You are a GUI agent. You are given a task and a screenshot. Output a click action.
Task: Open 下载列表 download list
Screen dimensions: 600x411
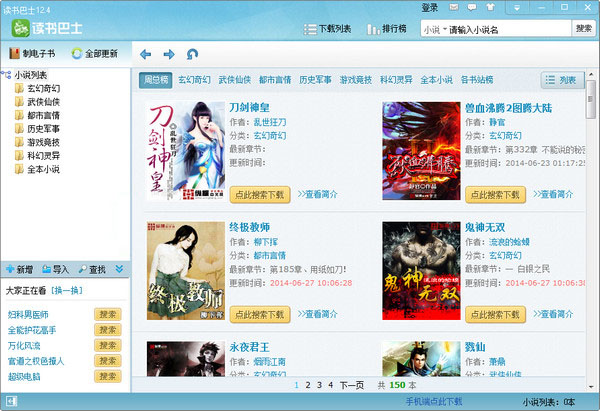328,29
